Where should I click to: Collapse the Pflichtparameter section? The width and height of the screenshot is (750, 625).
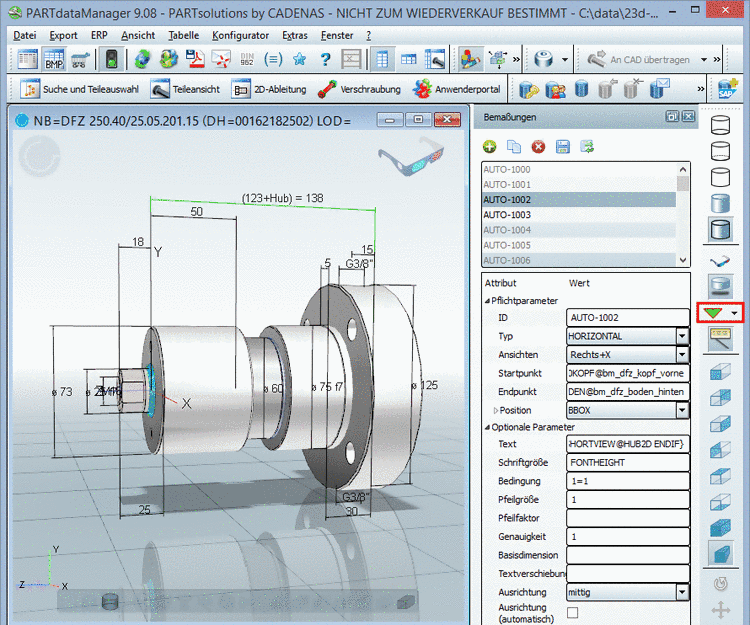[487, 300]
